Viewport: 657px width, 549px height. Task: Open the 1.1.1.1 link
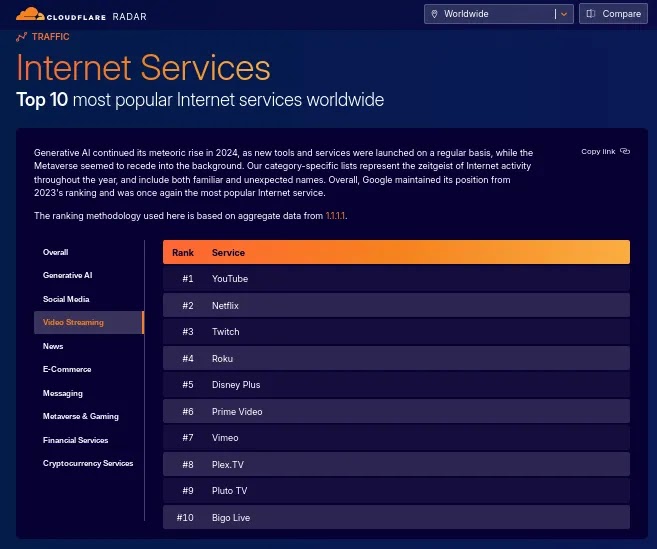pos(335,216)
